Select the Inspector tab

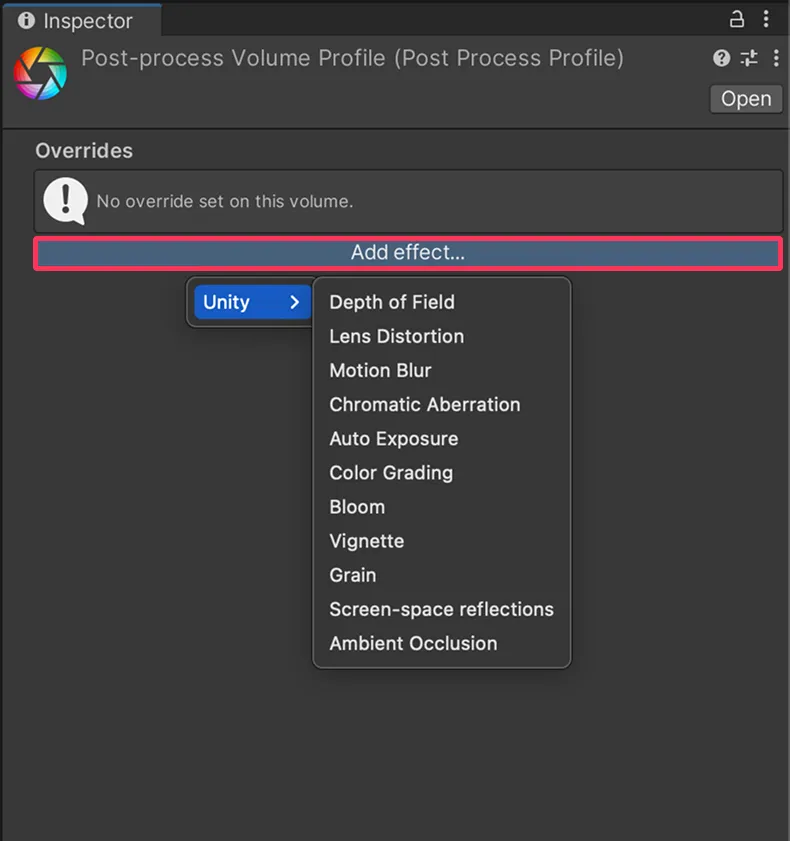81,21
